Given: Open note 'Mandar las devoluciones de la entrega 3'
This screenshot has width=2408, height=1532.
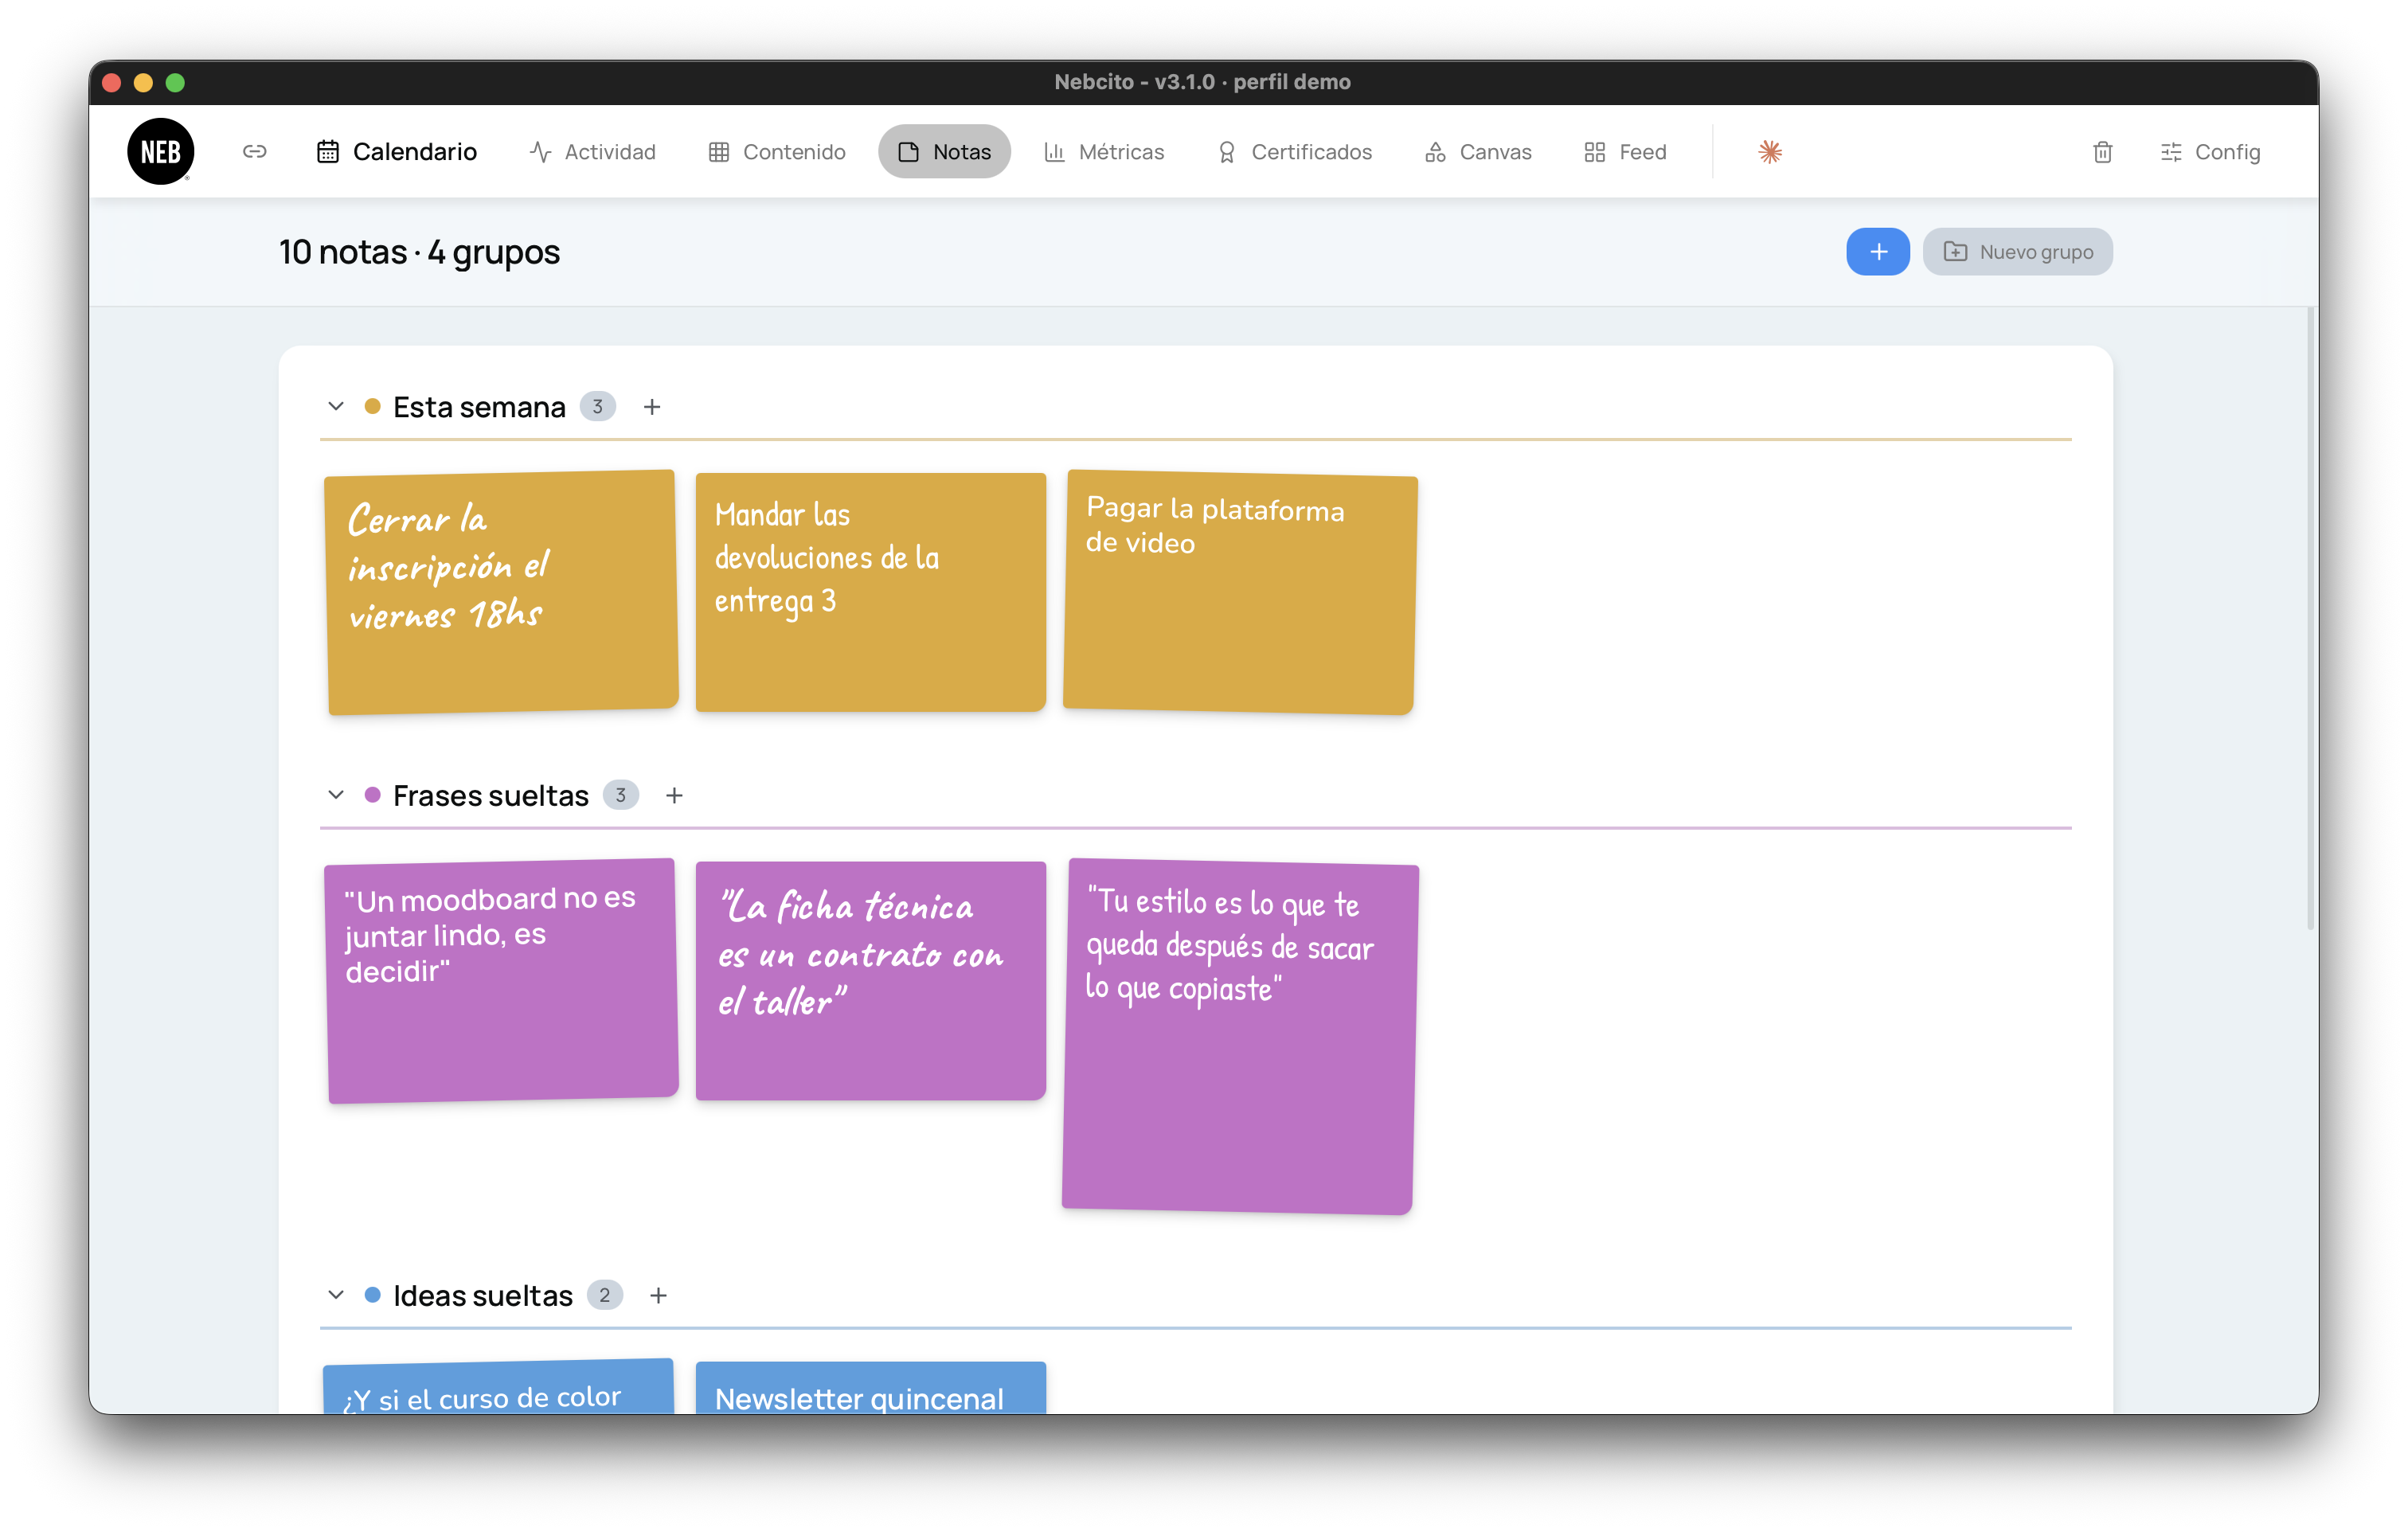Looking at the screenshot, I should pos(870,592).
